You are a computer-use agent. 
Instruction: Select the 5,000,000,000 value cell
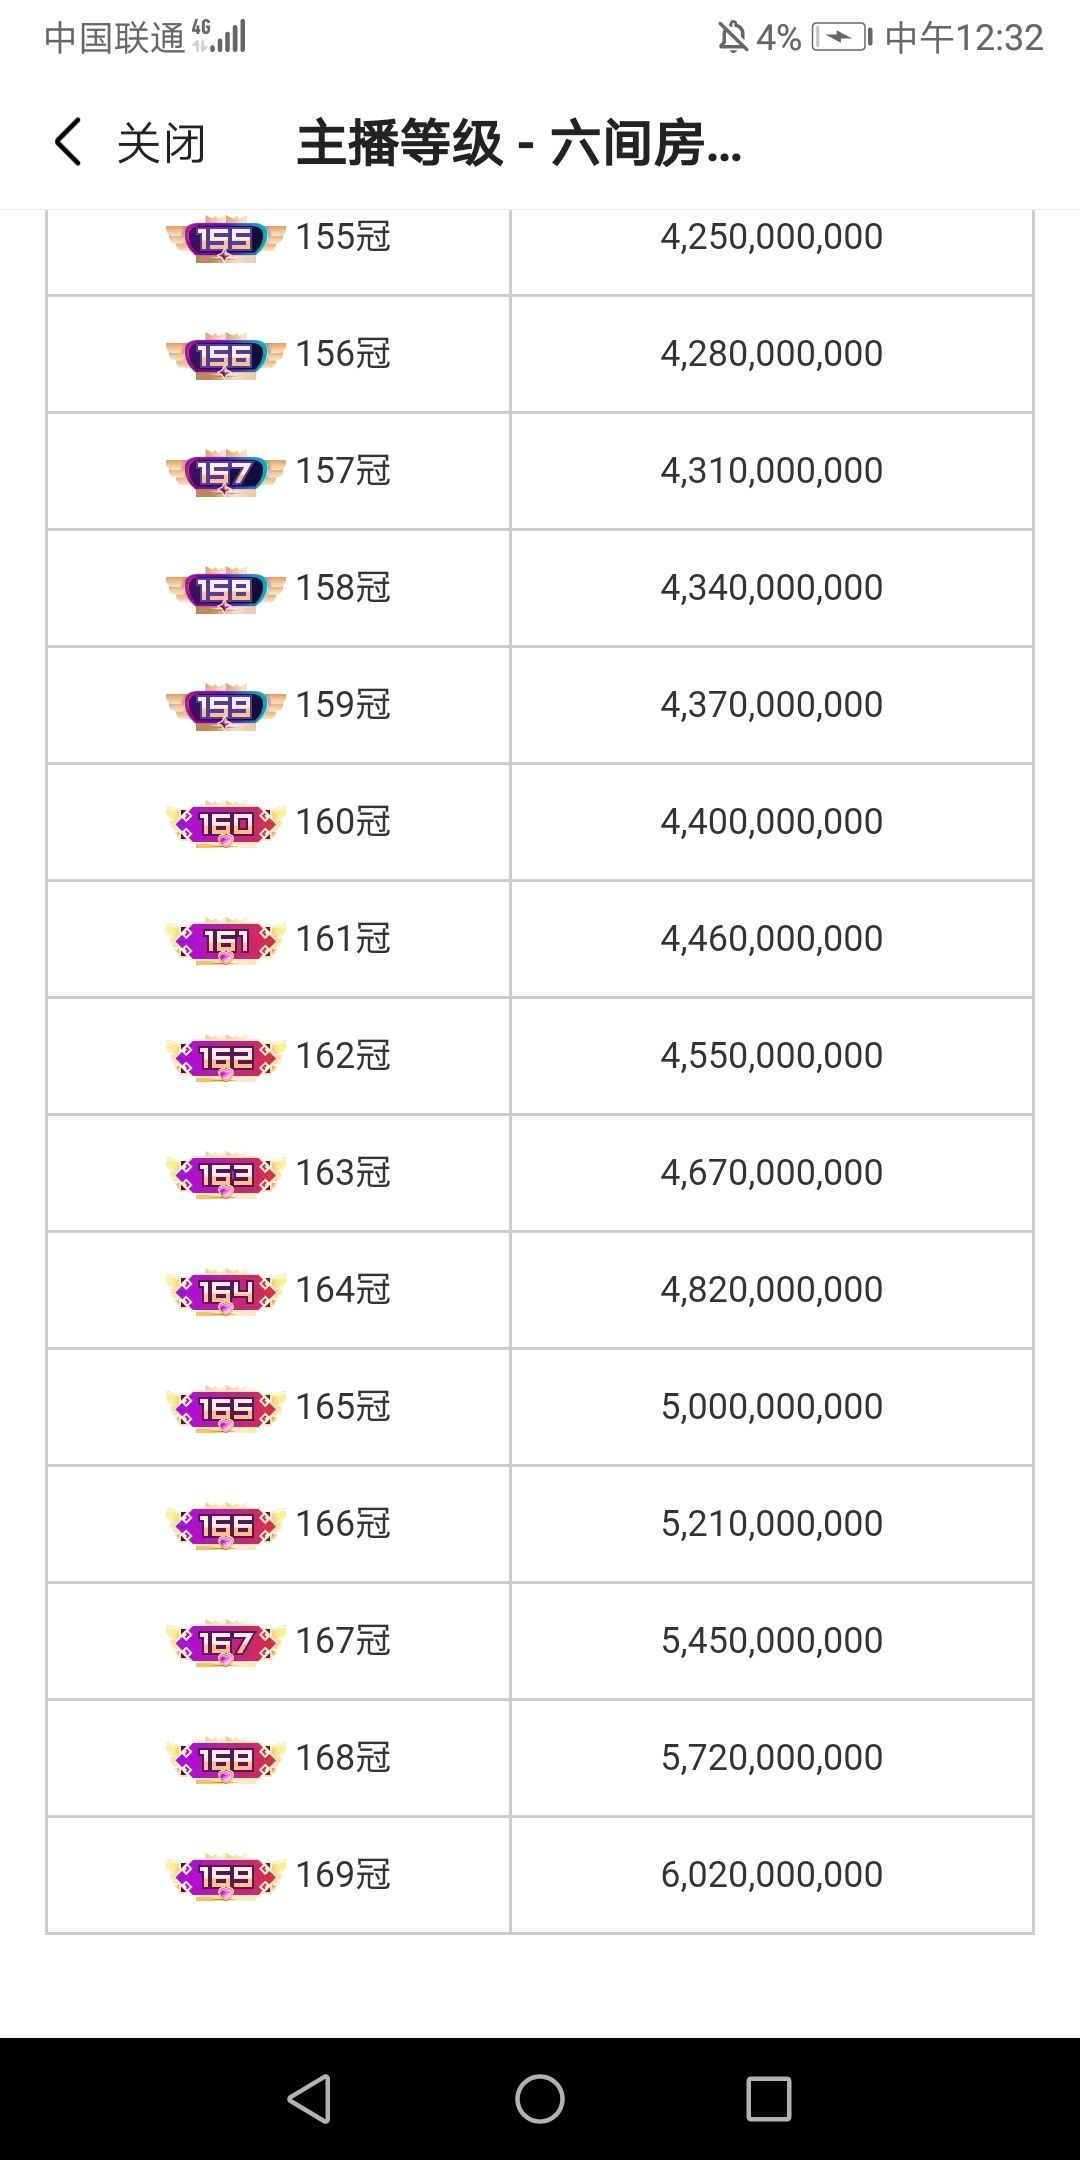[x=771, y=1407]
